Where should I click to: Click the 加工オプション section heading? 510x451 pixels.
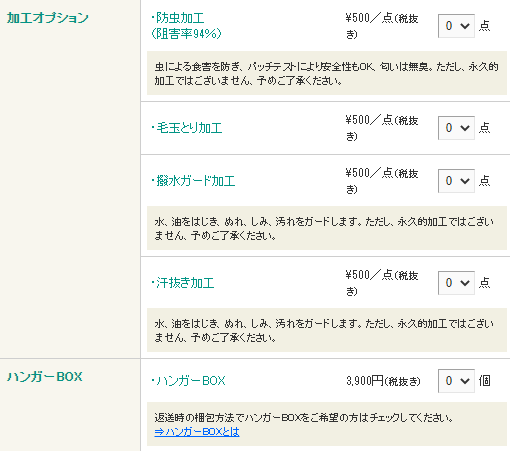coord(48,18)
